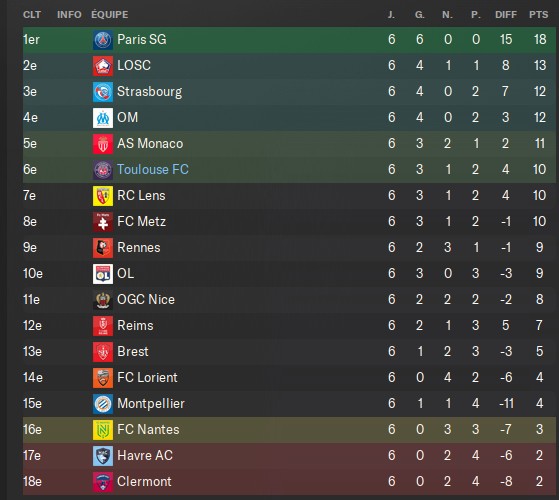
Task: Click the OL club logo
Action: [103, 274]
